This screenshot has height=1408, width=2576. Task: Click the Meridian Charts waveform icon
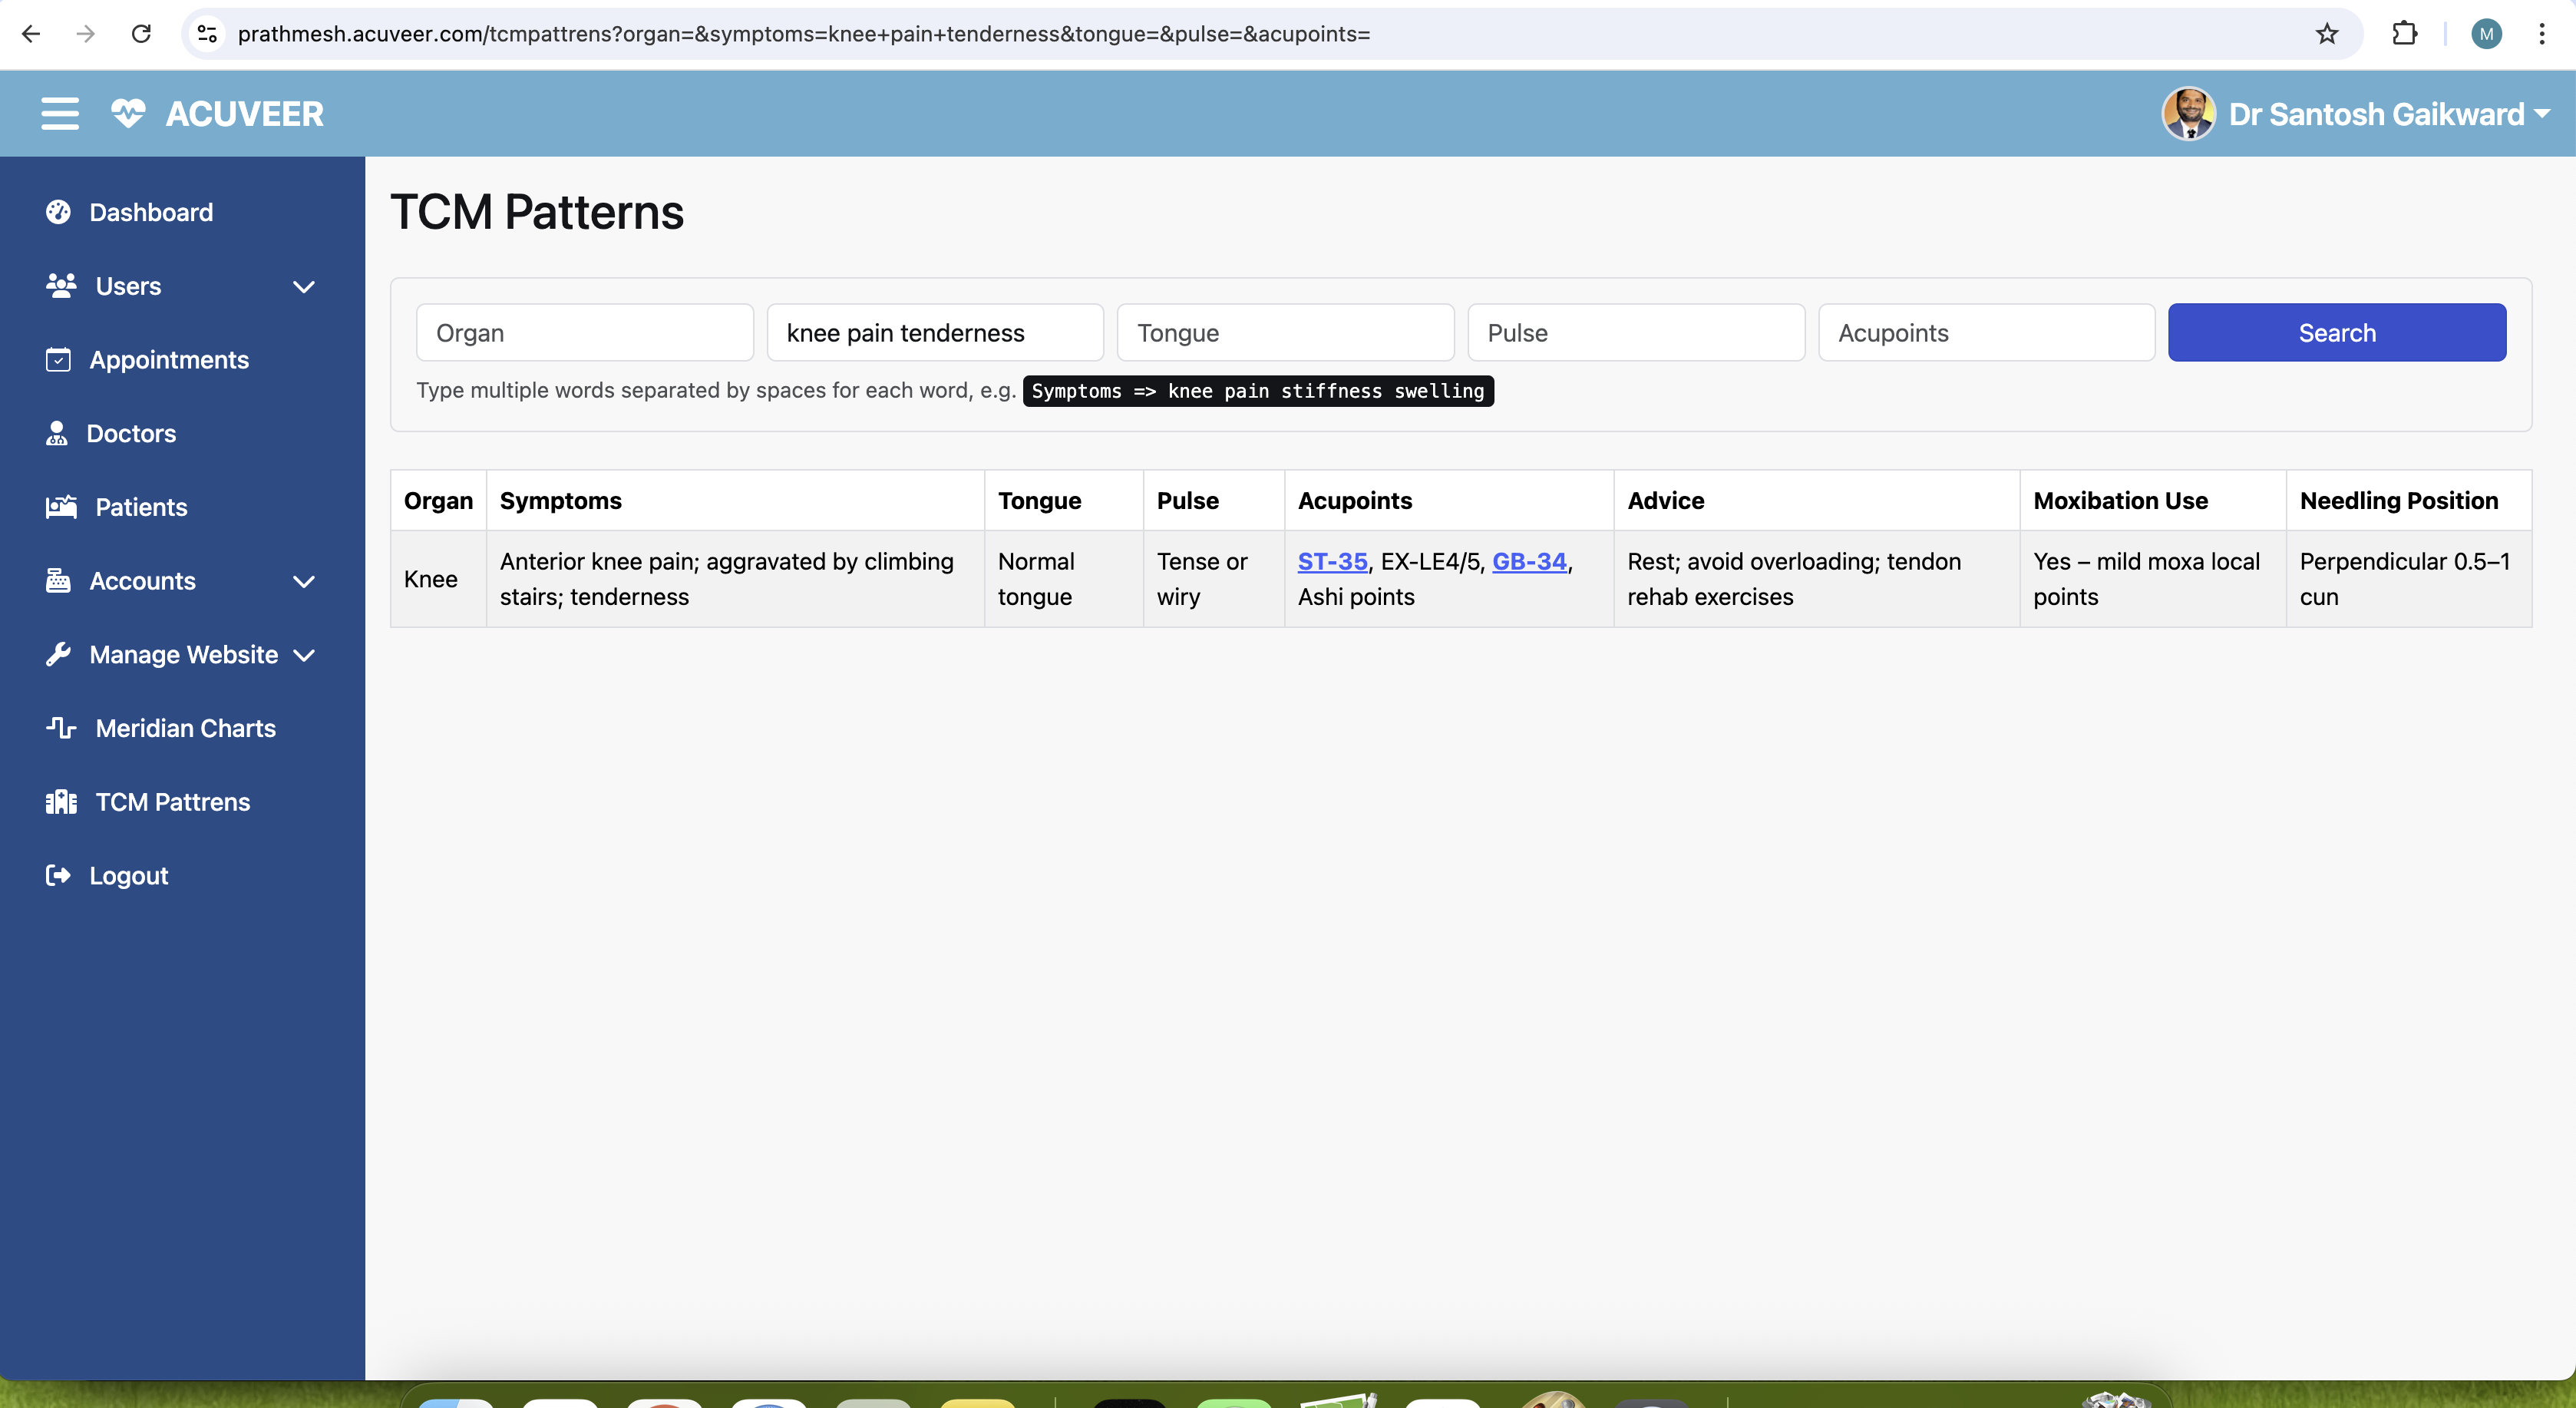pyautogui.click(x=61, y=727)
